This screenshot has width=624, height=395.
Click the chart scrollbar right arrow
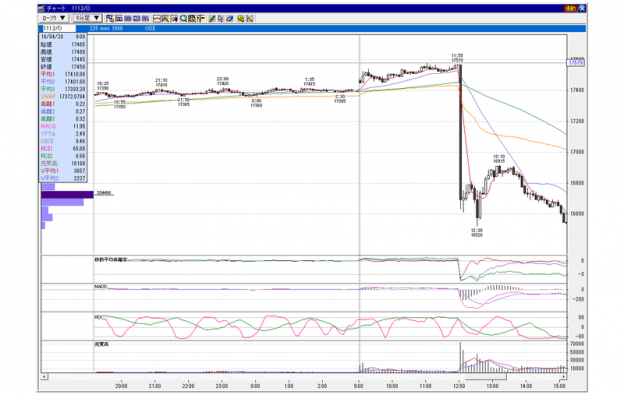(x=564, y=376)
